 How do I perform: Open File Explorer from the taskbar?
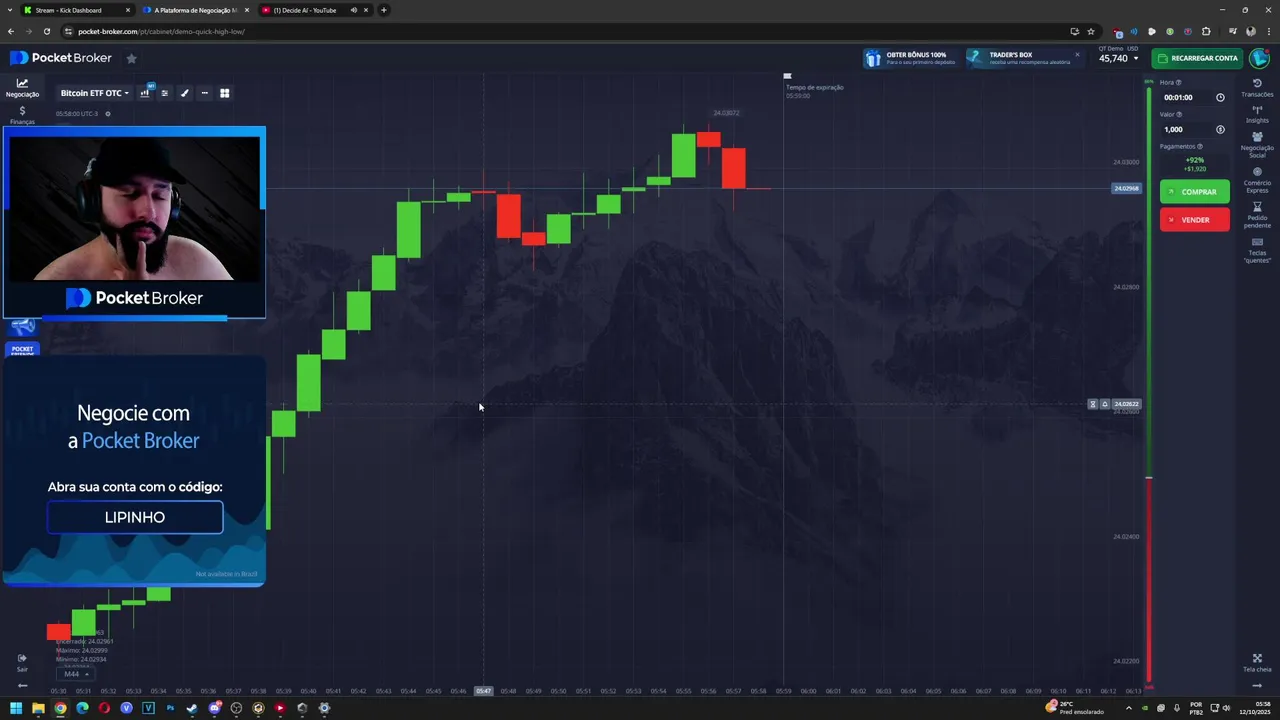coord(38,708)
